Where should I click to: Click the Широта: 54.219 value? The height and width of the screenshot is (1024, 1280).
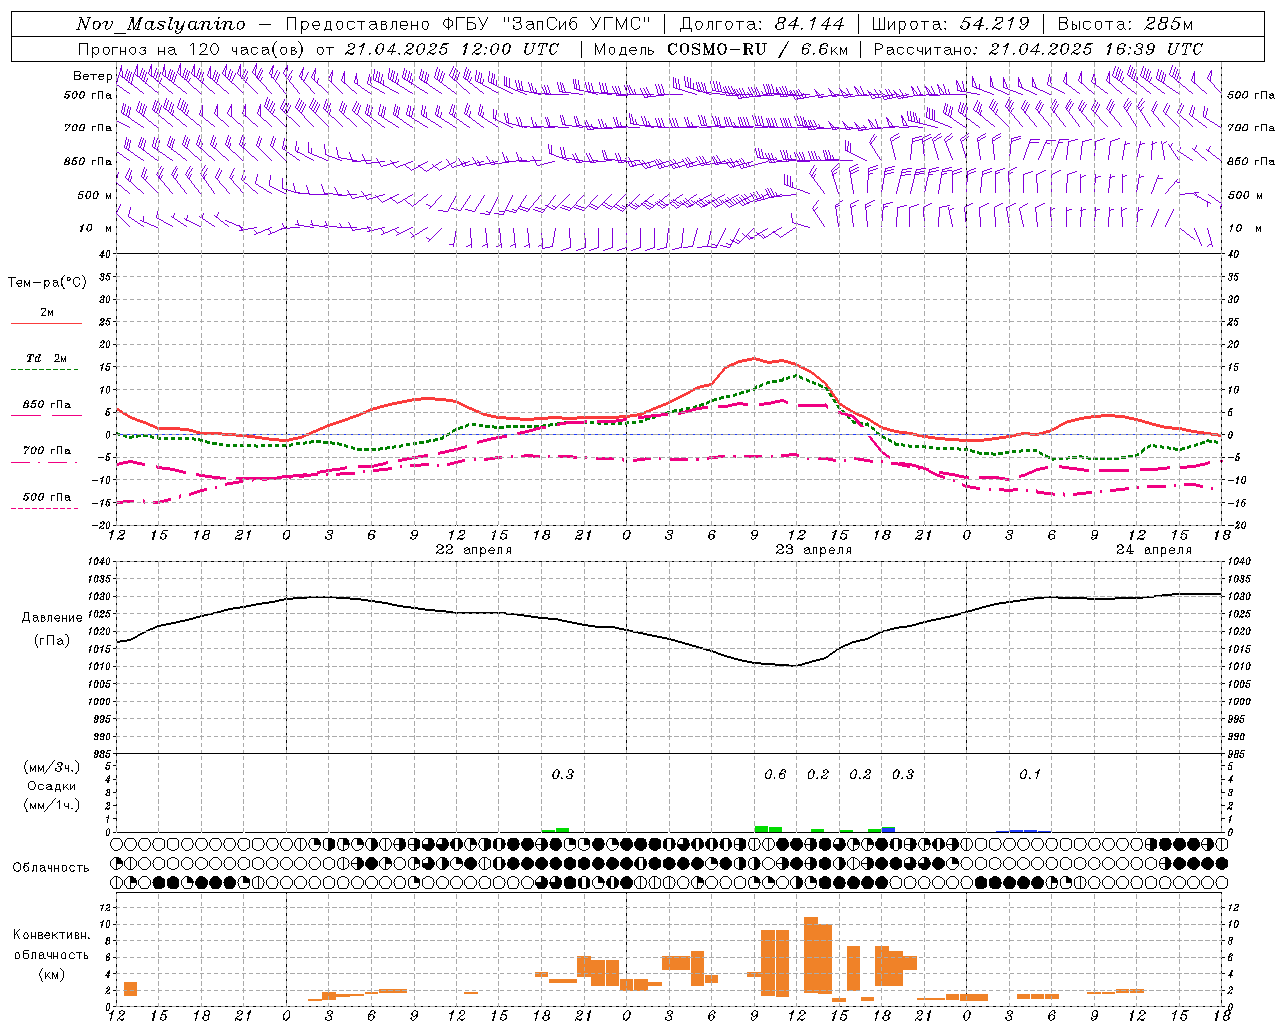(951, 24)
